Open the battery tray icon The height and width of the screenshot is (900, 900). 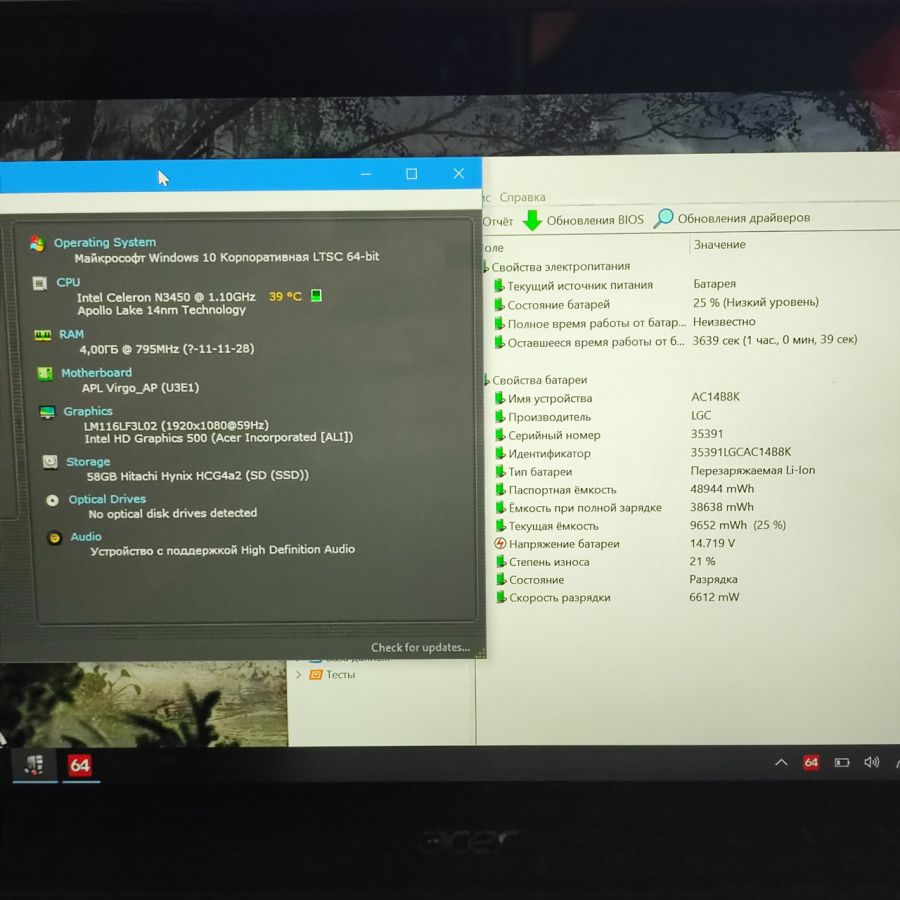(x=841, y=762)
